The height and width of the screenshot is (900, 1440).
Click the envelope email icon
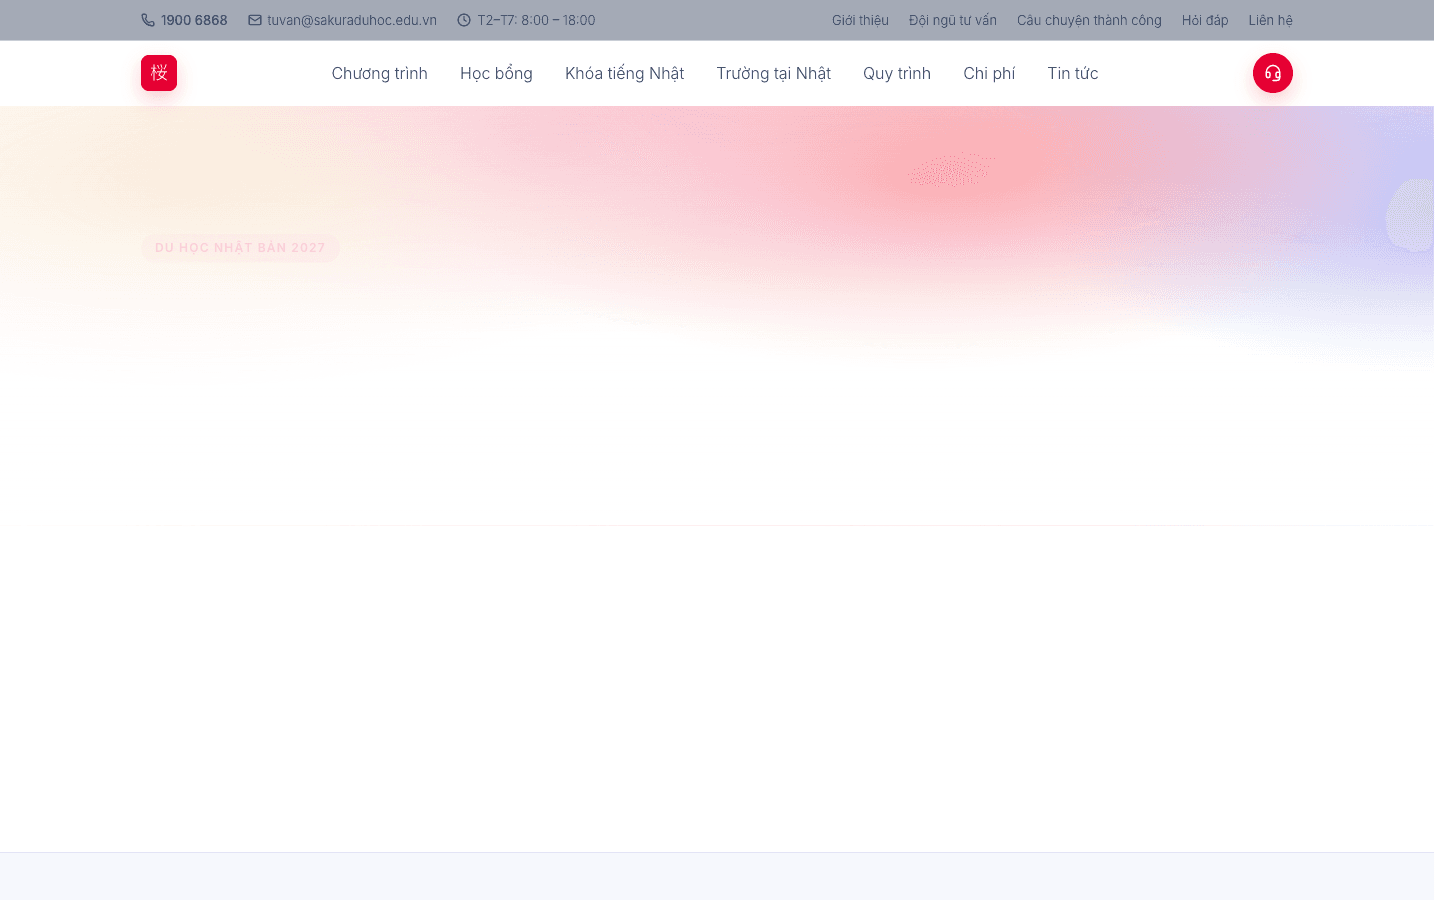(x=255, y=20)
